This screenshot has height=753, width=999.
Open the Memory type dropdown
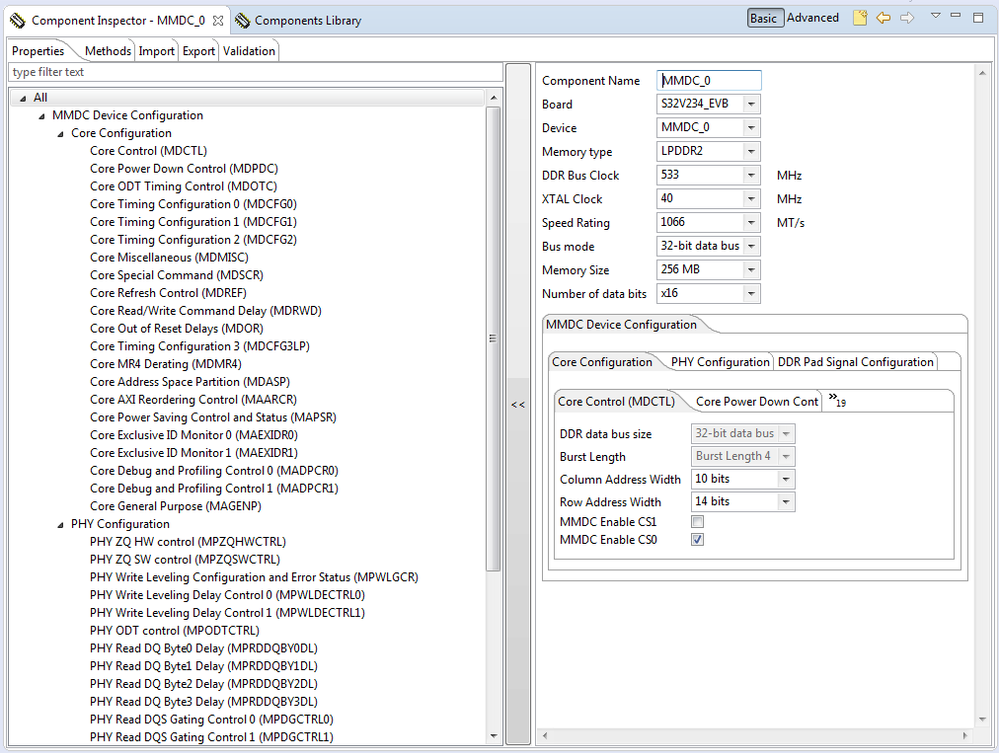pyautogui.click(x=751, y=151)
